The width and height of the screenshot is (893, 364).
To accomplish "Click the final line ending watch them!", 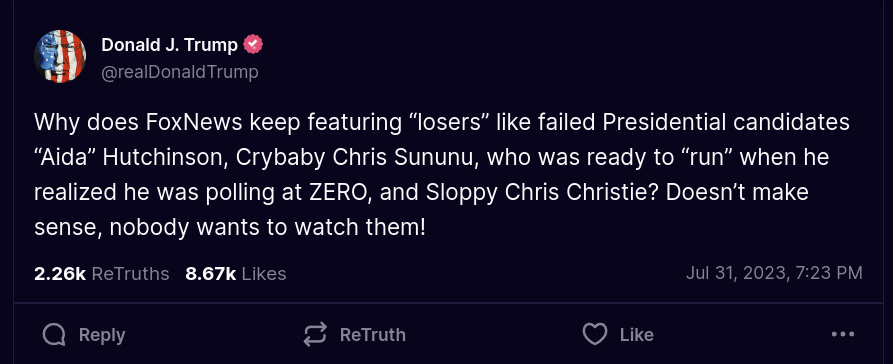I will point(230,228).
